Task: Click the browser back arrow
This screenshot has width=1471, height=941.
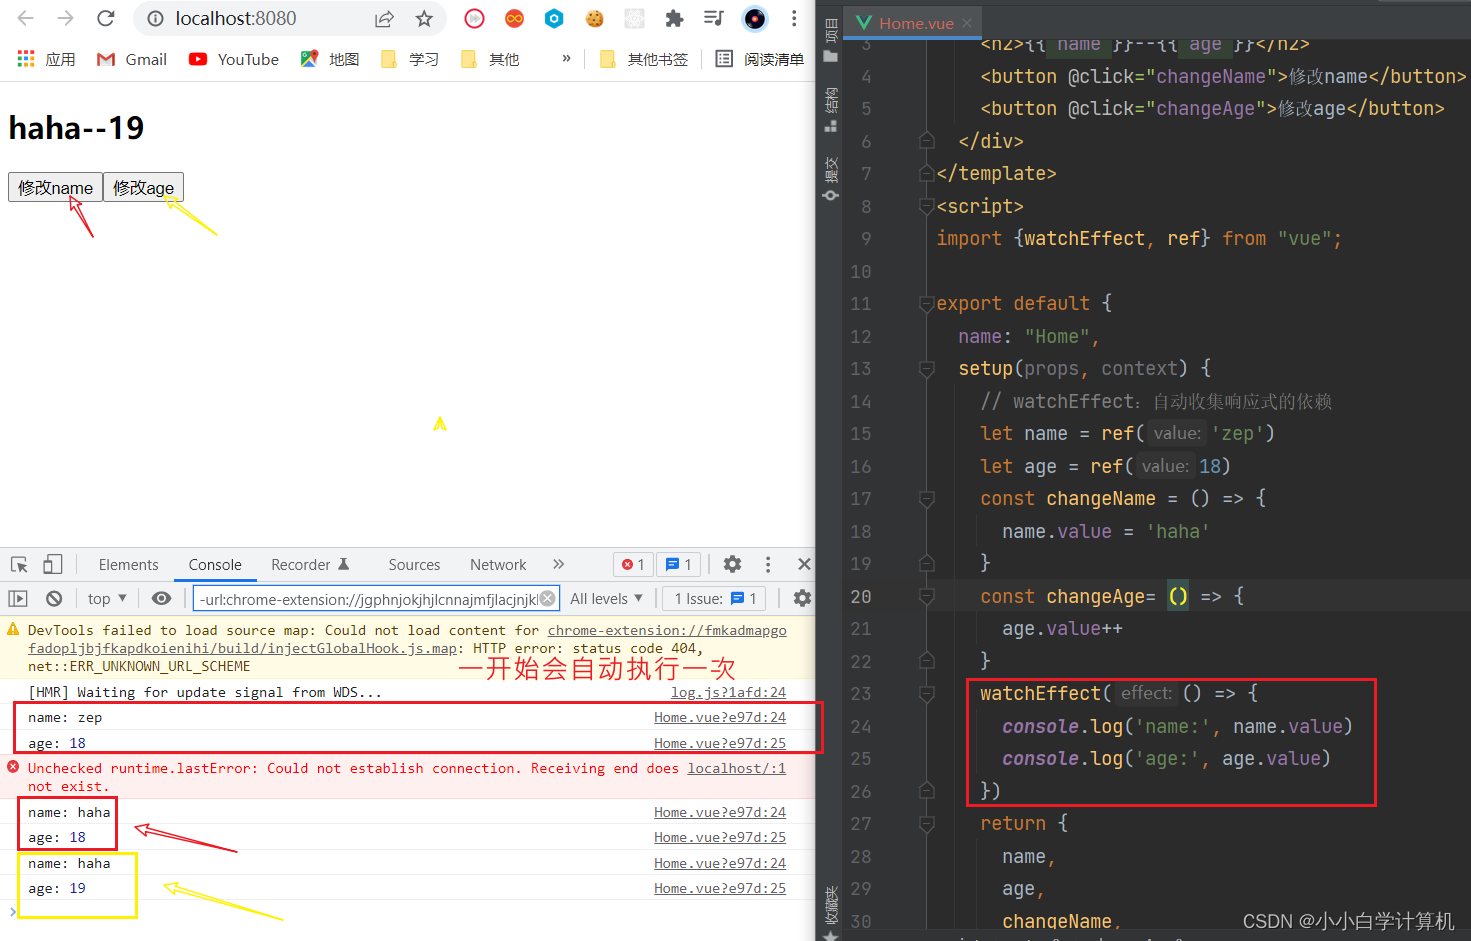Action: pyautogui.click(x=26, y=18)
